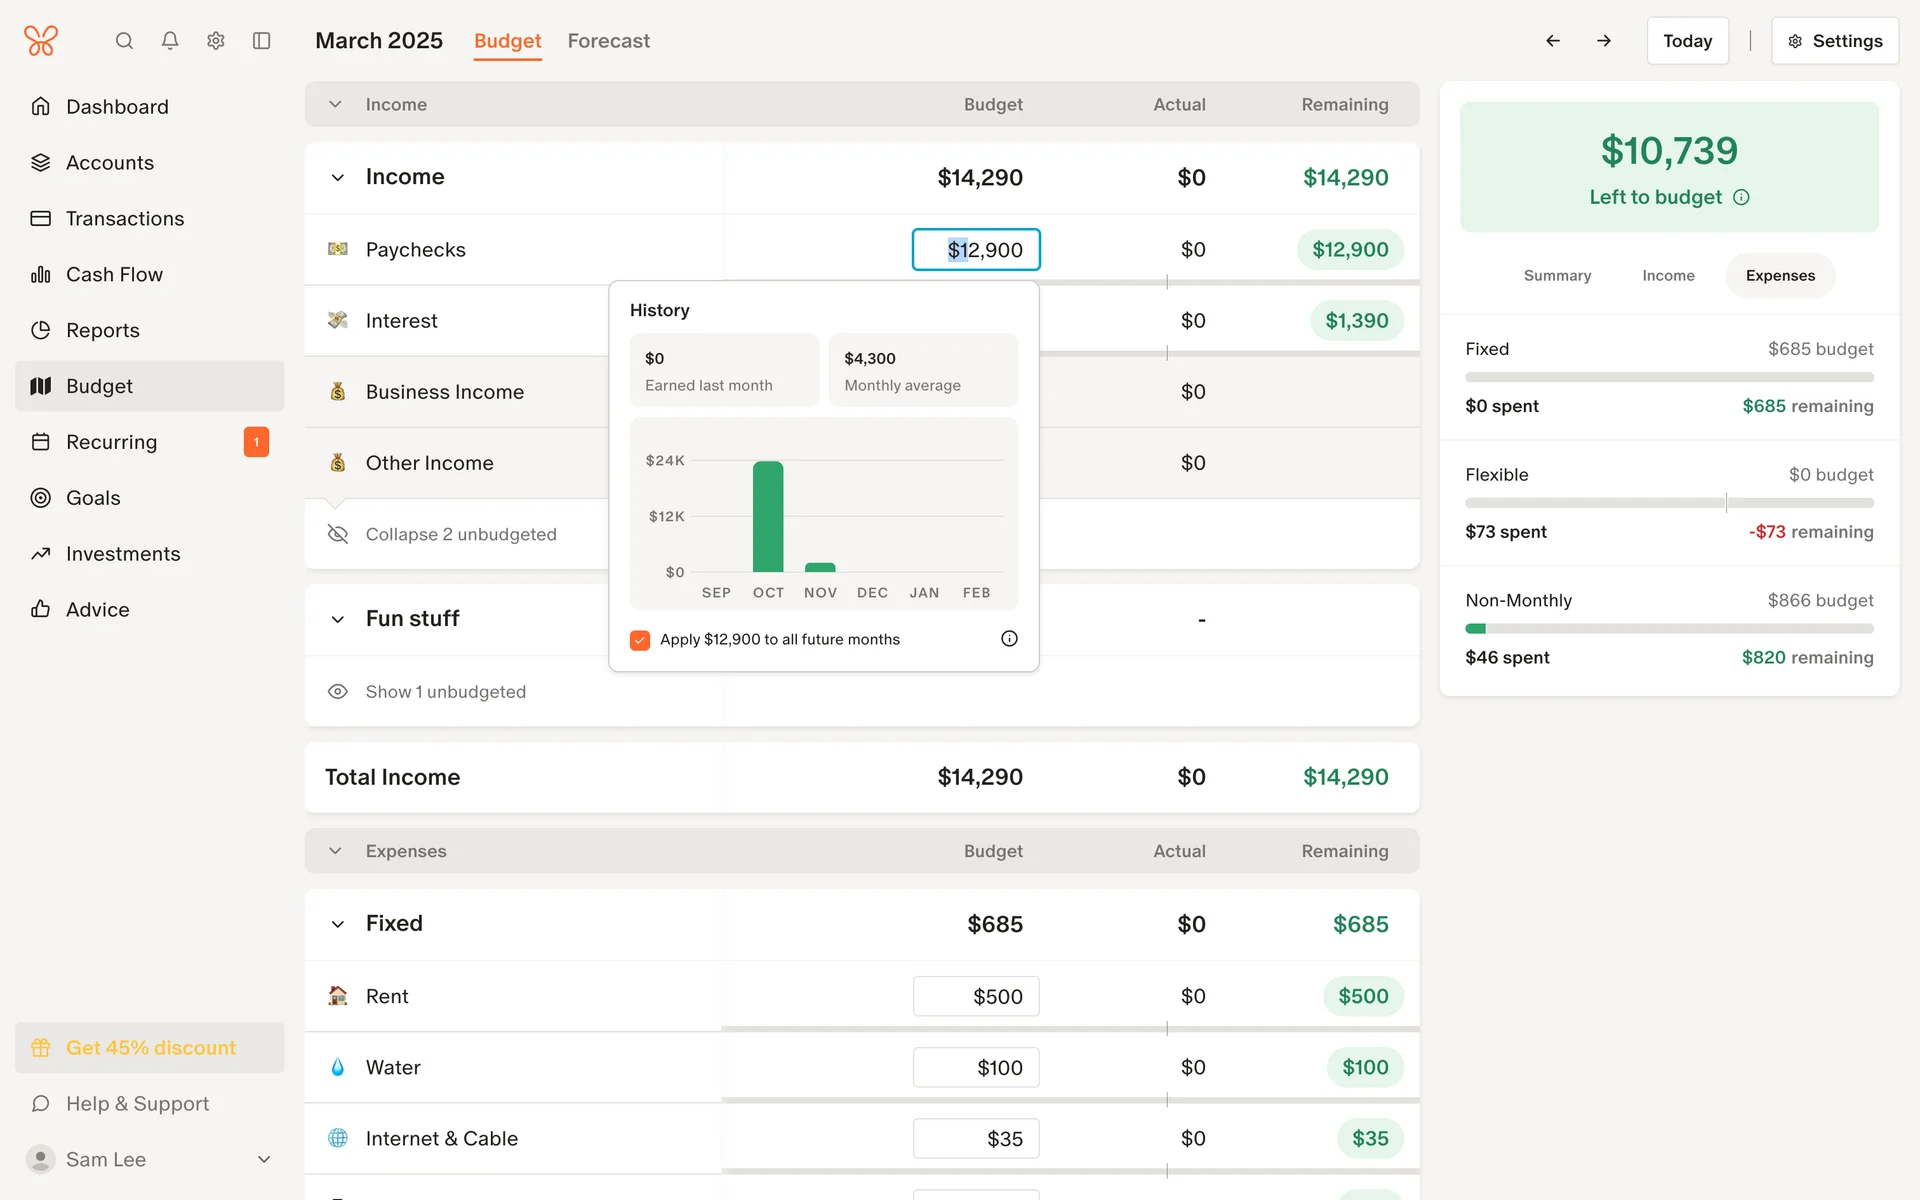This screenshot has width=1920, height=1200.
Task: Click the Today button
Action: tap(1687, 41)
